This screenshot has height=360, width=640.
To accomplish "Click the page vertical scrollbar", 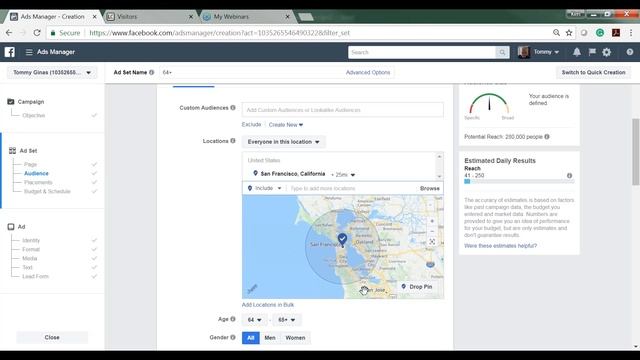I will tap(636, 152).
